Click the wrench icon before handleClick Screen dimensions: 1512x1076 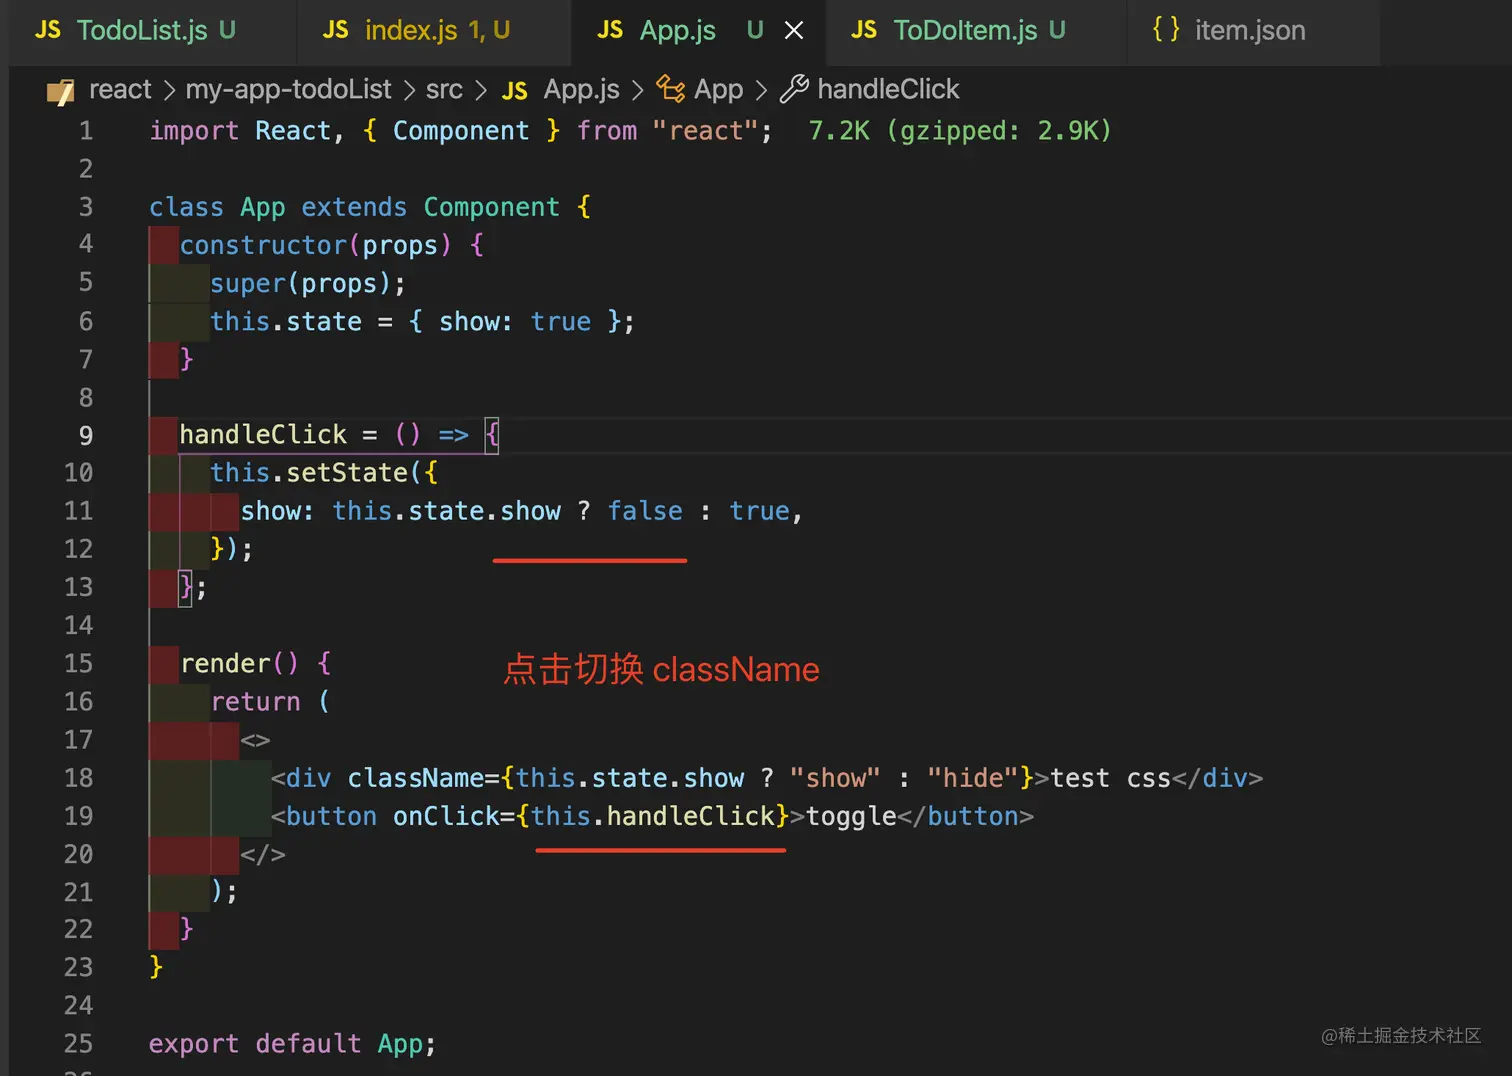(x=794, y=89)
